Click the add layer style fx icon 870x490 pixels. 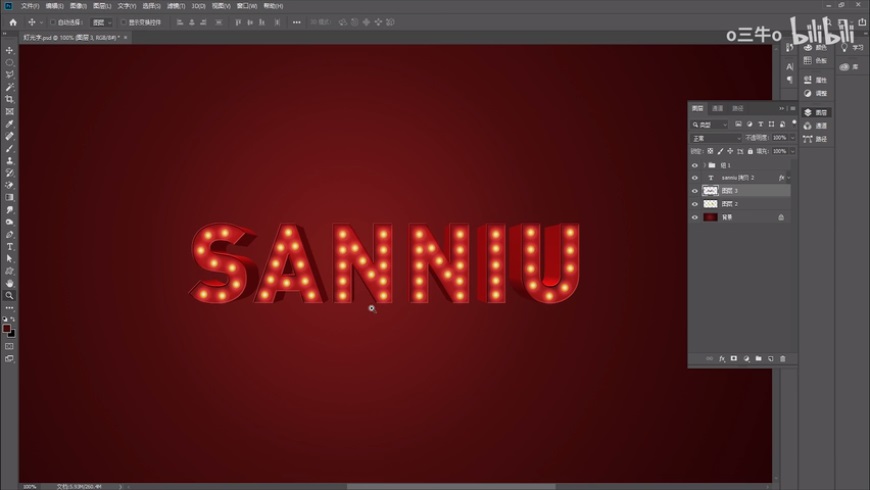tap(721, 358)
